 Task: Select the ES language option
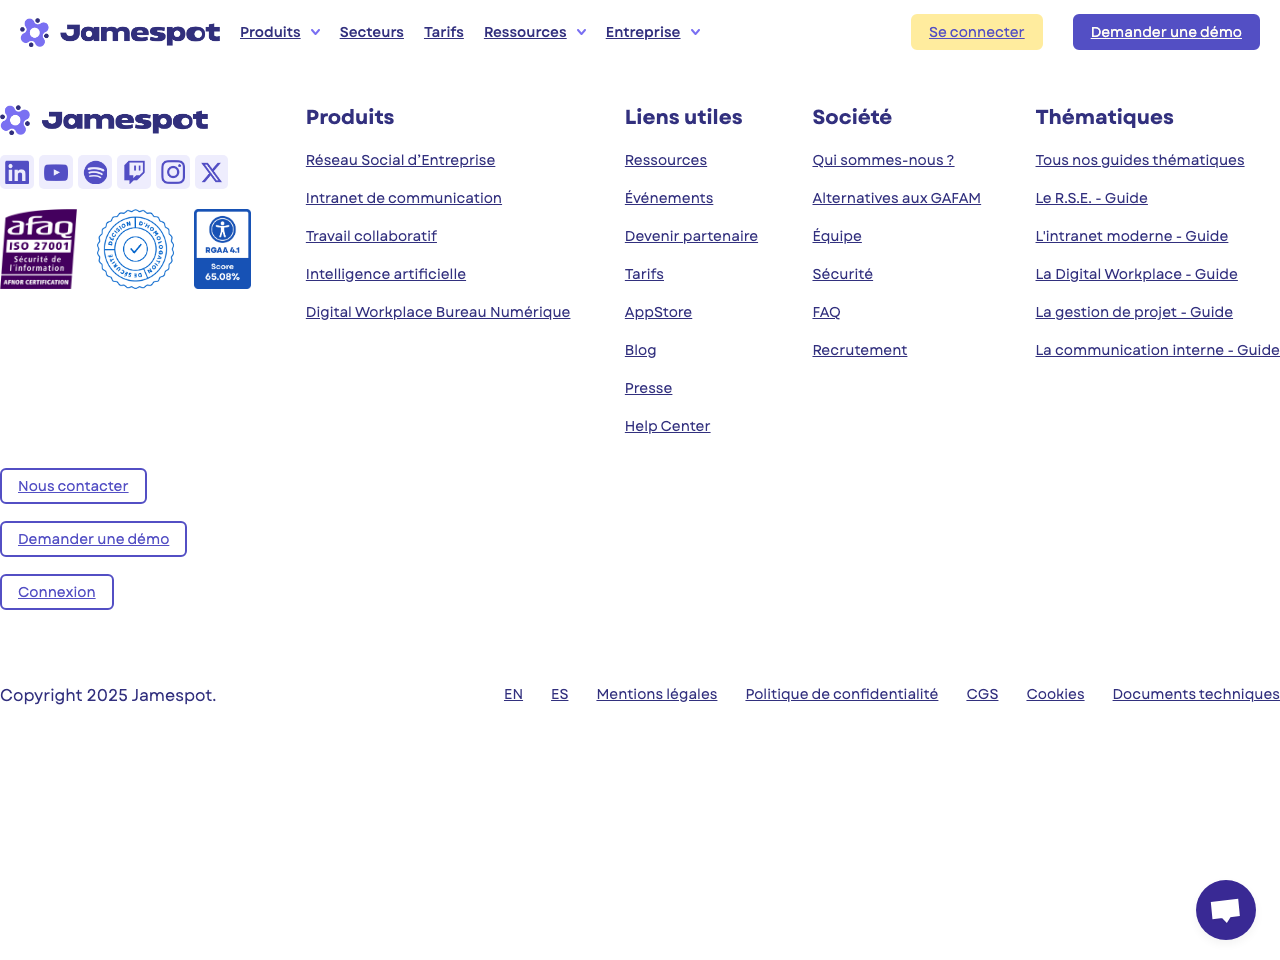(x=560, y=694)
